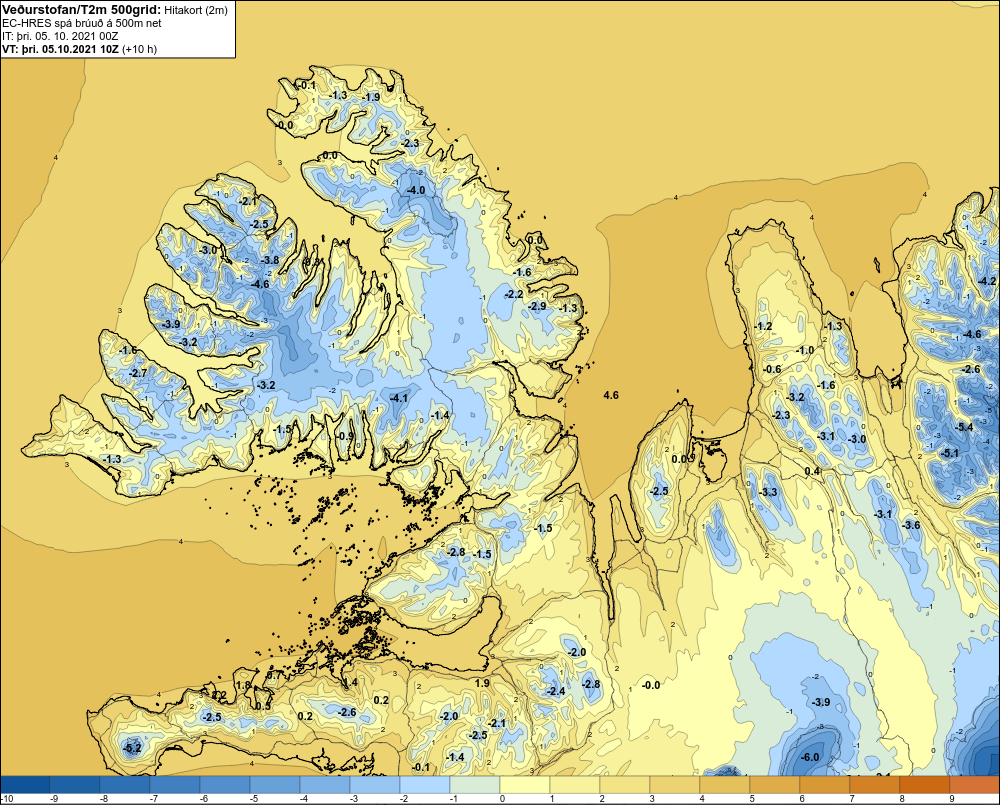Viewport: 1000px width, 805px height.
Task: Click the legend swatch between -3 and -2
Action: pos(375,784)
